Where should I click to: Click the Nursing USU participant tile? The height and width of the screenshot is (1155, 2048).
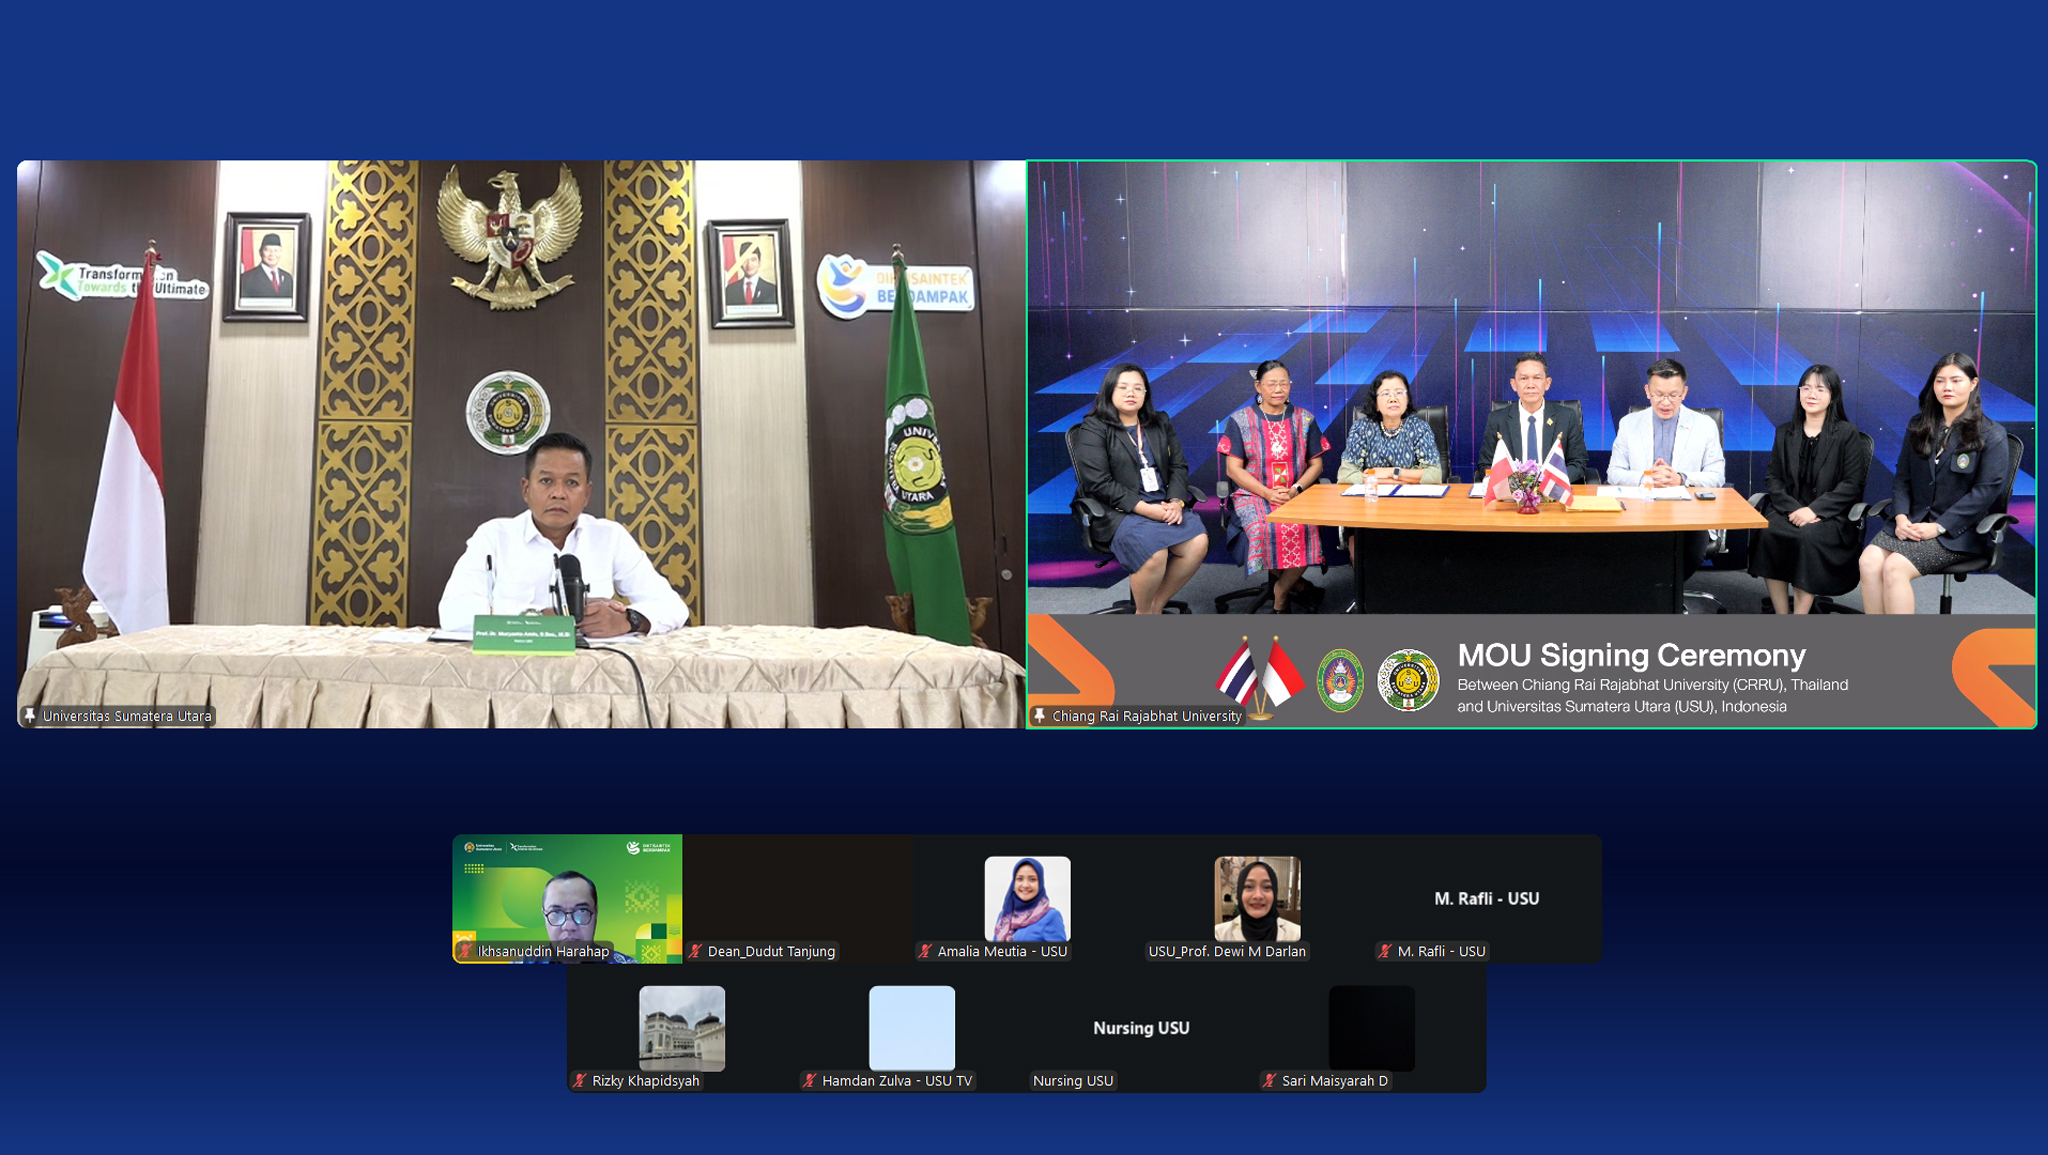coord(1141,1028)
